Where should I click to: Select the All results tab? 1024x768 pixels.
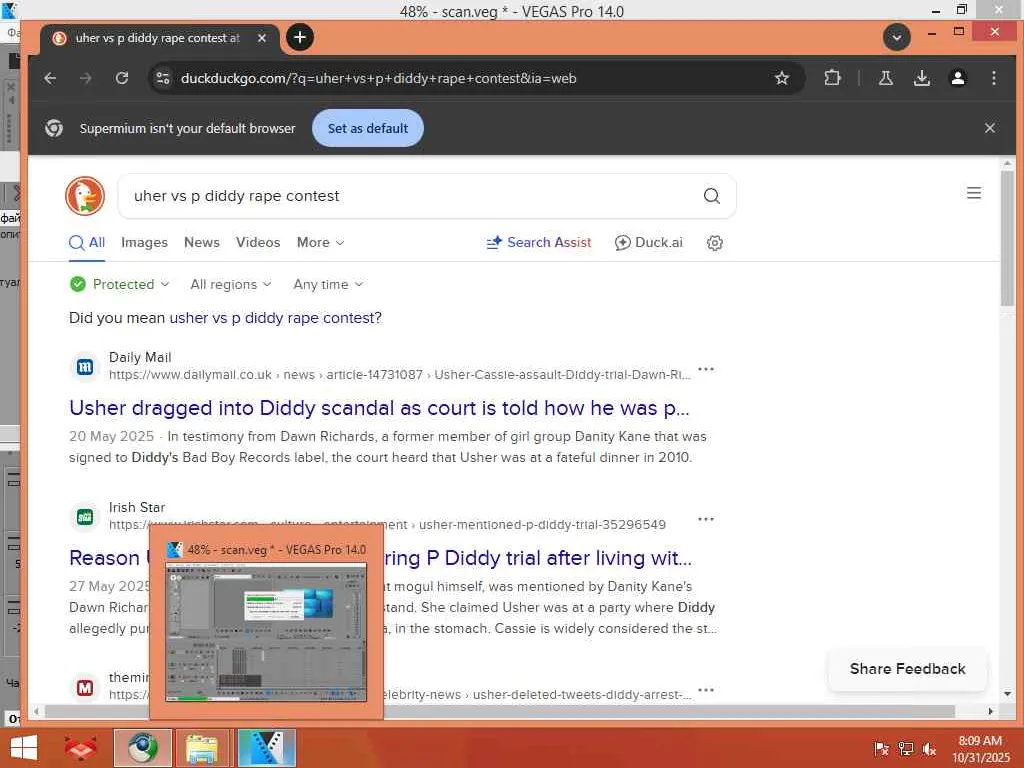tap(87, 243)
